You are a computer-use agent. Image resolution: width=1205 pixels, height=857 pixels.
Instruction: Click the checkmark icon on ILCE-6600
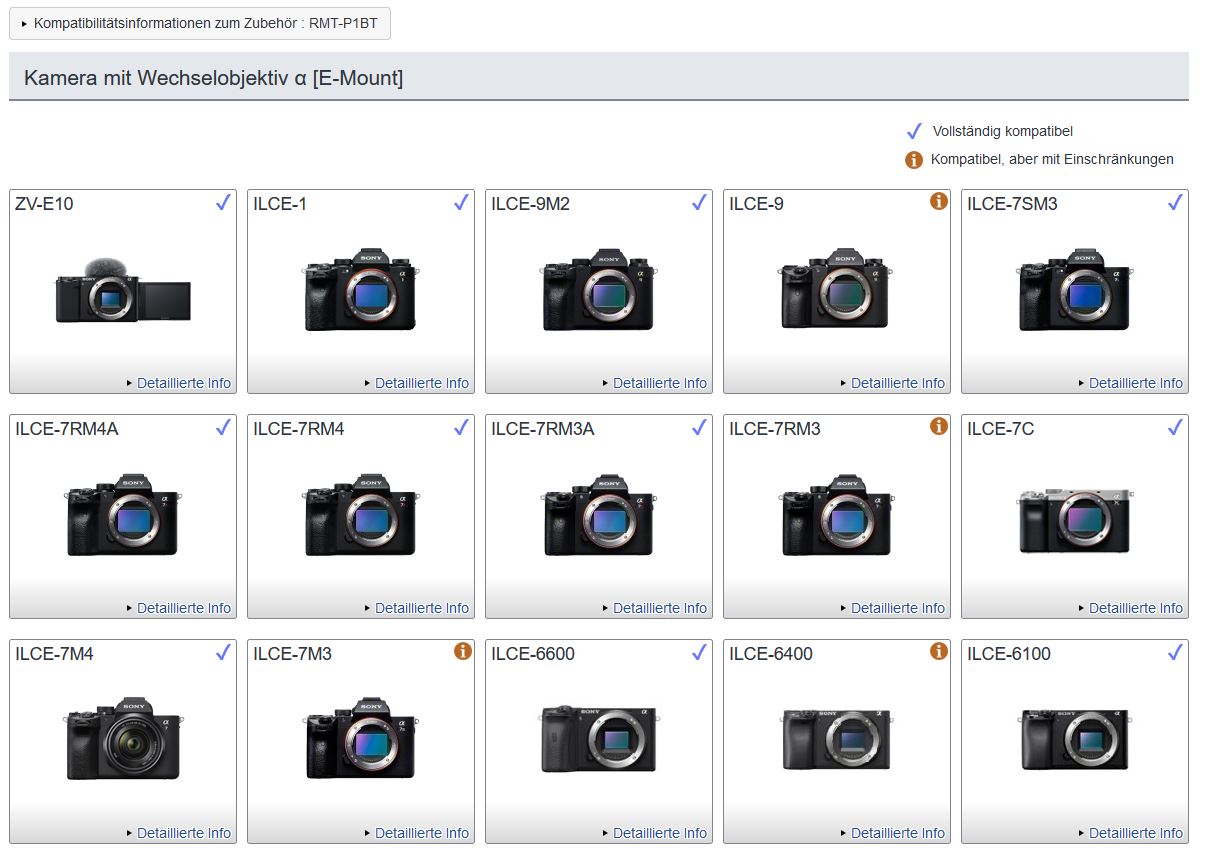coord(699,652)
